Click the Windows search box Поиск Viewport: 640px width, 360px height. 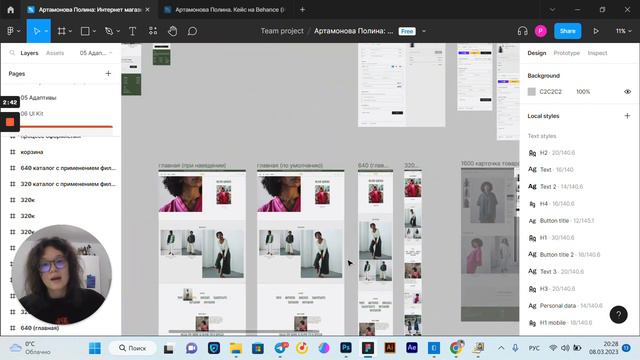point(133,348)
